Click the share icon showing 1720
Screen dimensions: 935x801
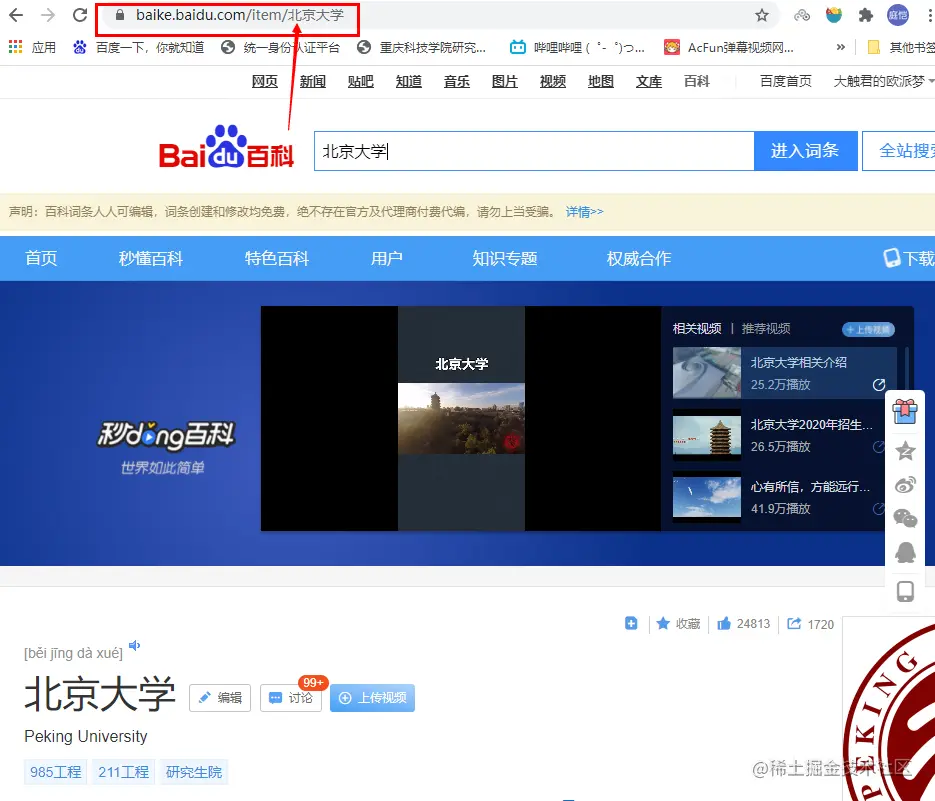point(810,624)
